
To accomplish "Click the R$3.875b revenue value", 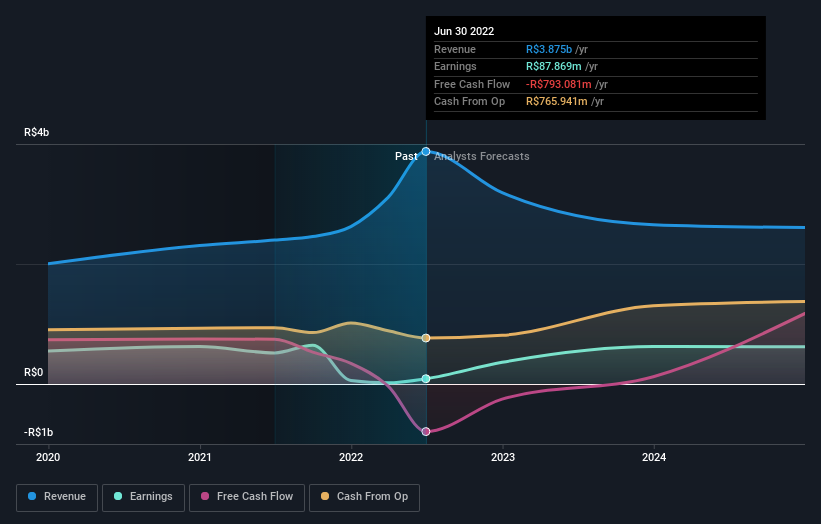I will tap(549, 49).
